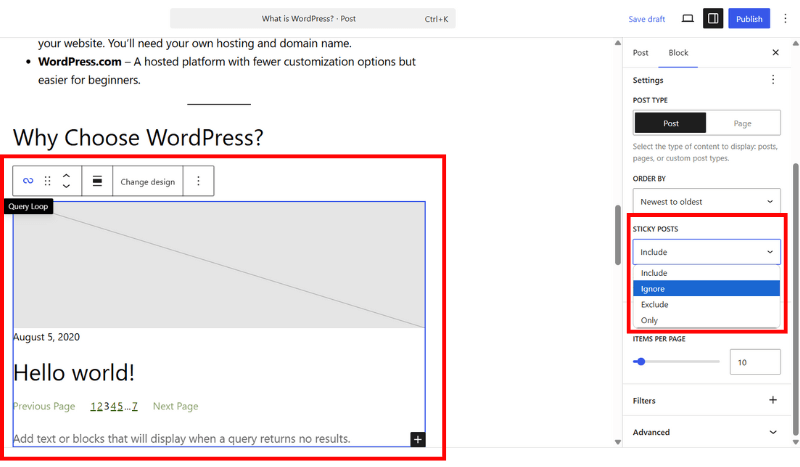Screen dimensions: 800x467
Task: Click the items per page slider handle
Action: pyautogui.click(x=641, y=362)
